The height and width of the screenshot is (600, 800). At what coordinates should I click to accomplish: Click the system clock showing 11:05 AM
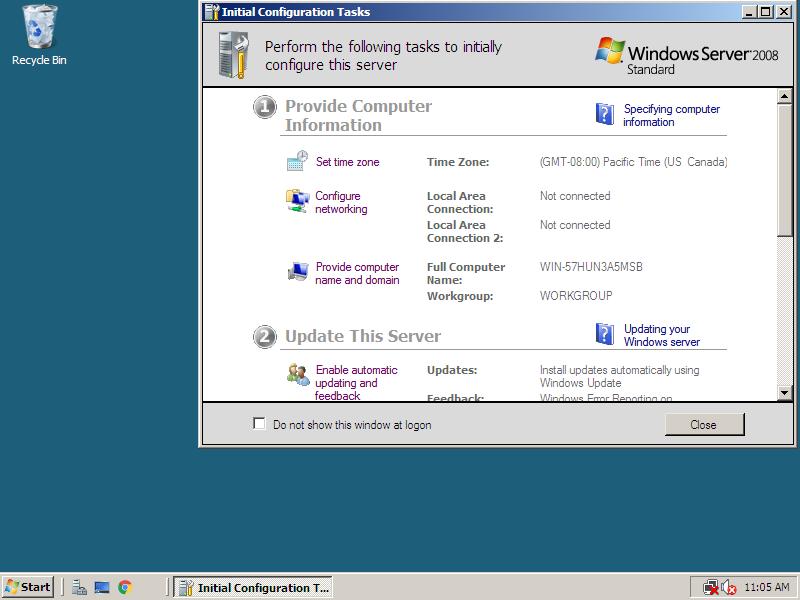point(767,587)
